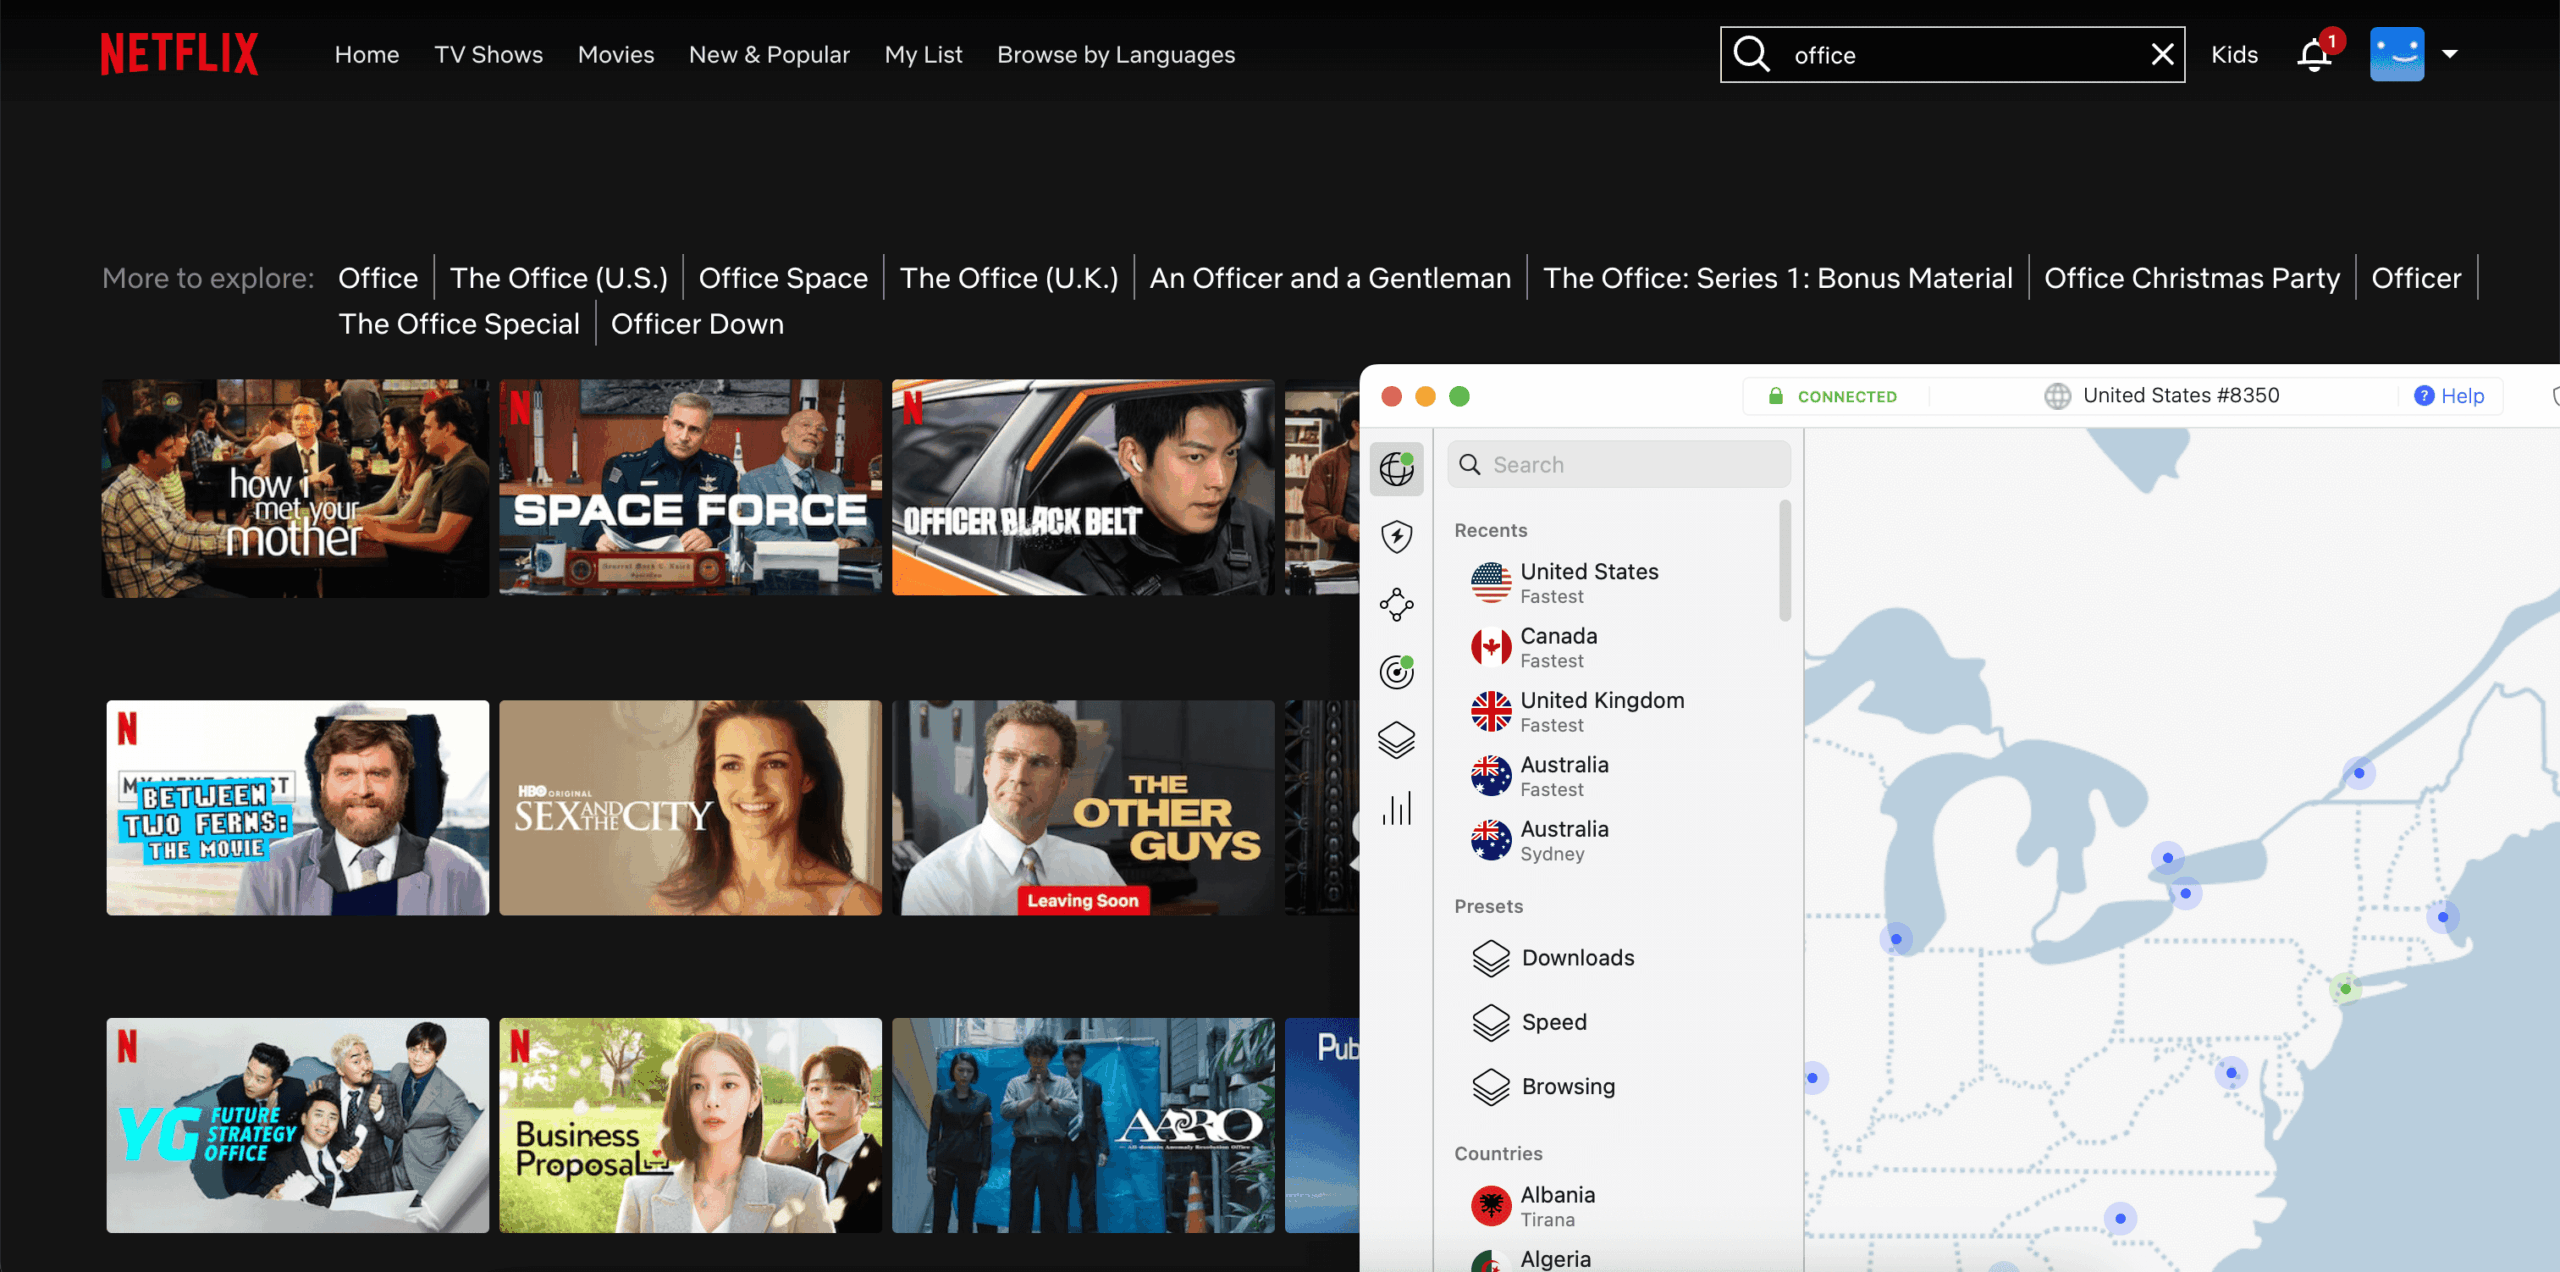Open How I Met Your Mother thumbnail
This screenshot has height=1272, width=2560.
[295, 488]
